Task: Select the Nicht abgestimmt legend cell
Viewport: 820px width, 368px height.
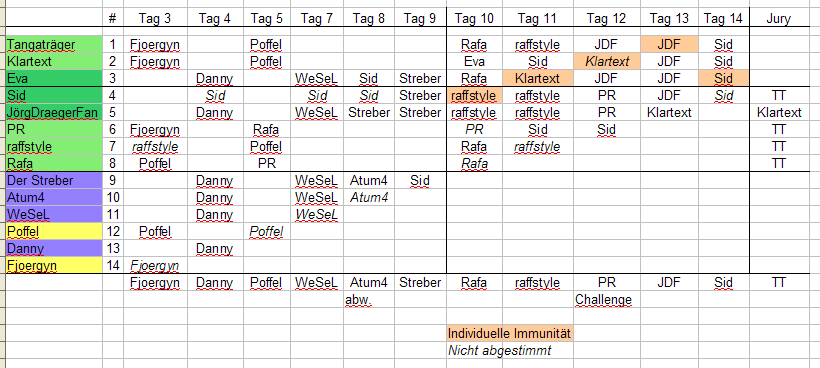Action: pos(510,350)
